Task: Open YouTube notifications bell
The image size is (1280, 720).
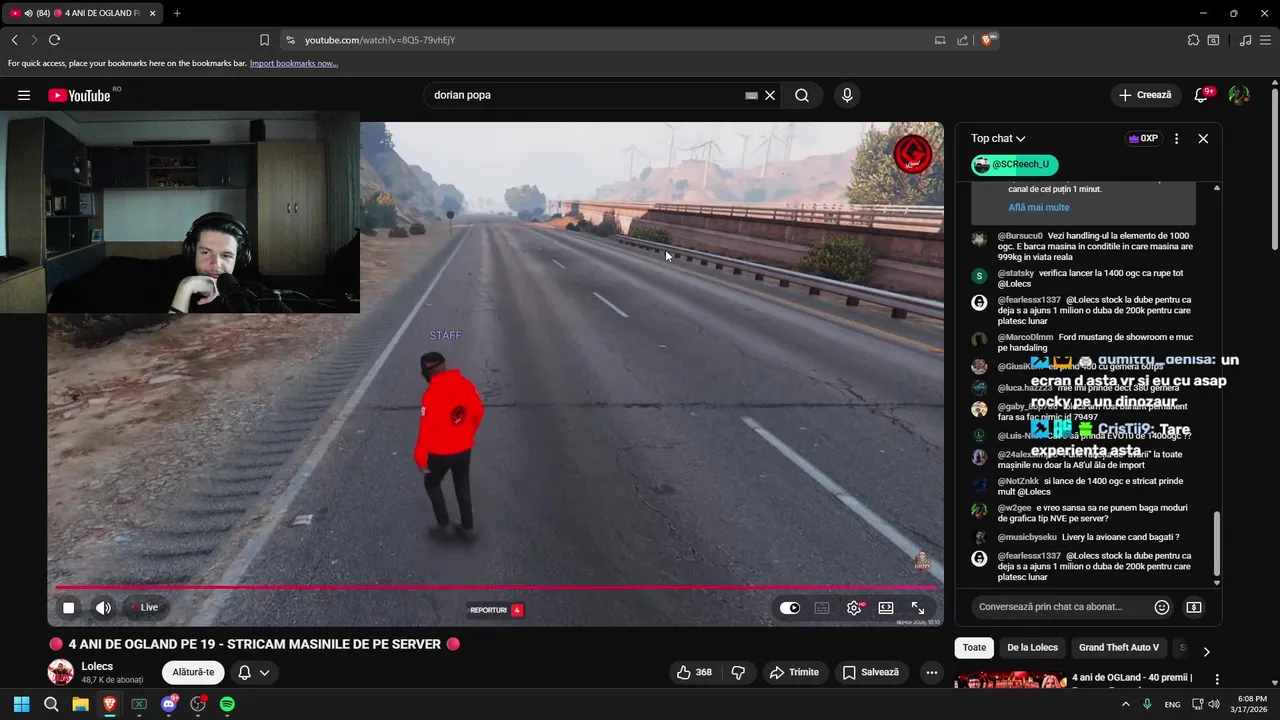Action: click(x=1201, y=95)
